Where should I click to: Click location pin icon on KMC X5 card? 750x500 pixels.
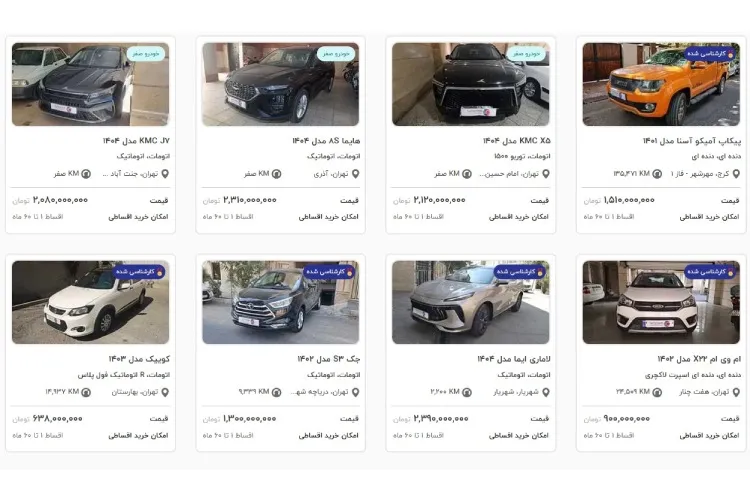tap(546, 174)
